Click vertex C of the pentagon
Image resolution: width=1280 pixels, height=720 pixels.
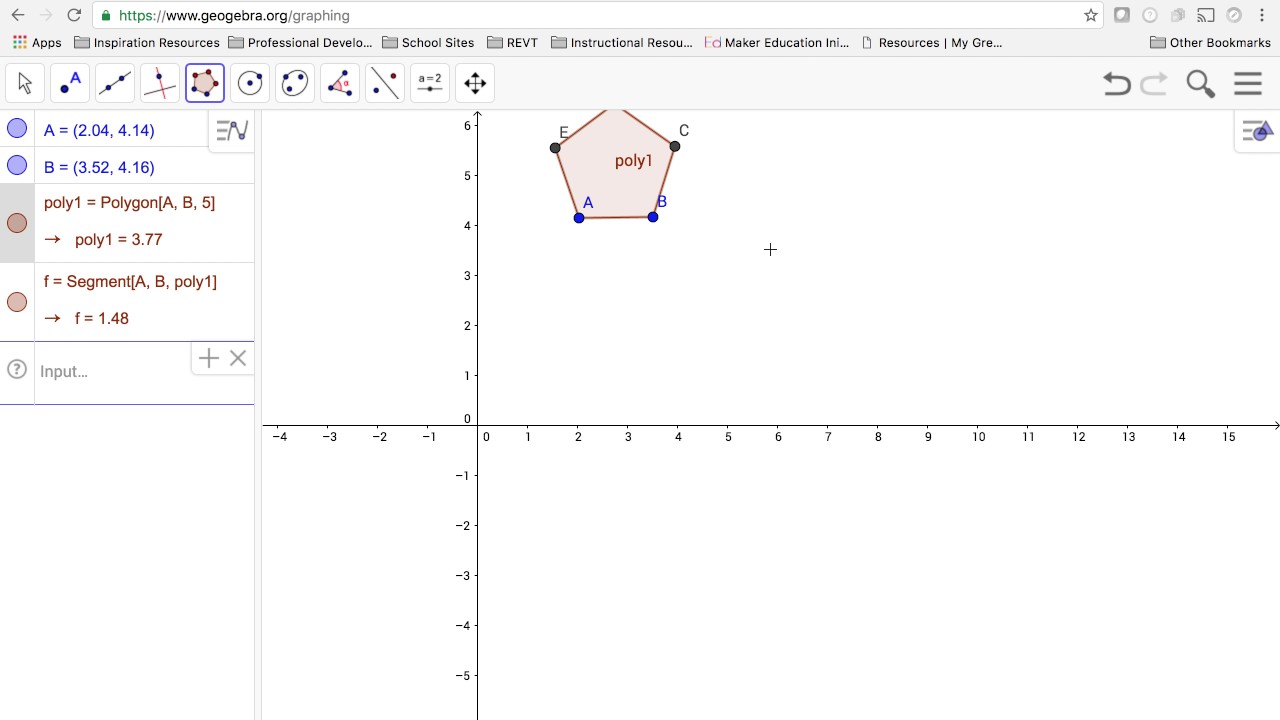point(675,147)
